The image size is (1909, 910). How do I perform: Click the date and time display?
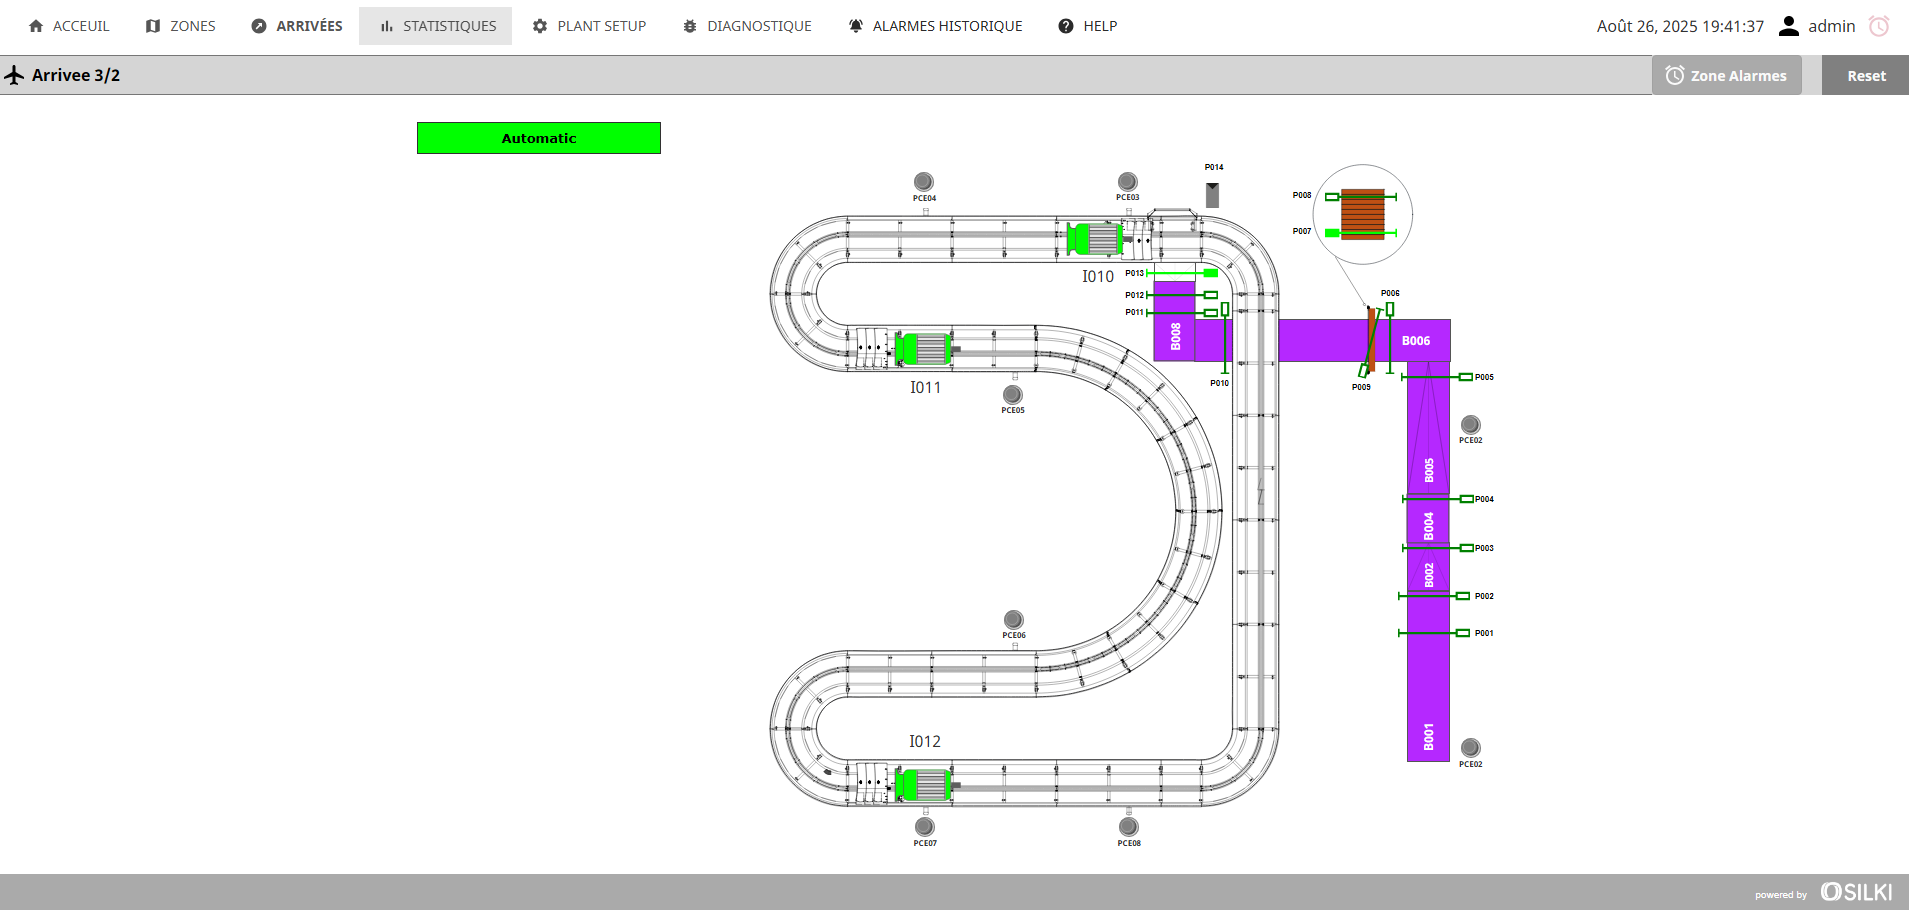tap(1680, 26)
